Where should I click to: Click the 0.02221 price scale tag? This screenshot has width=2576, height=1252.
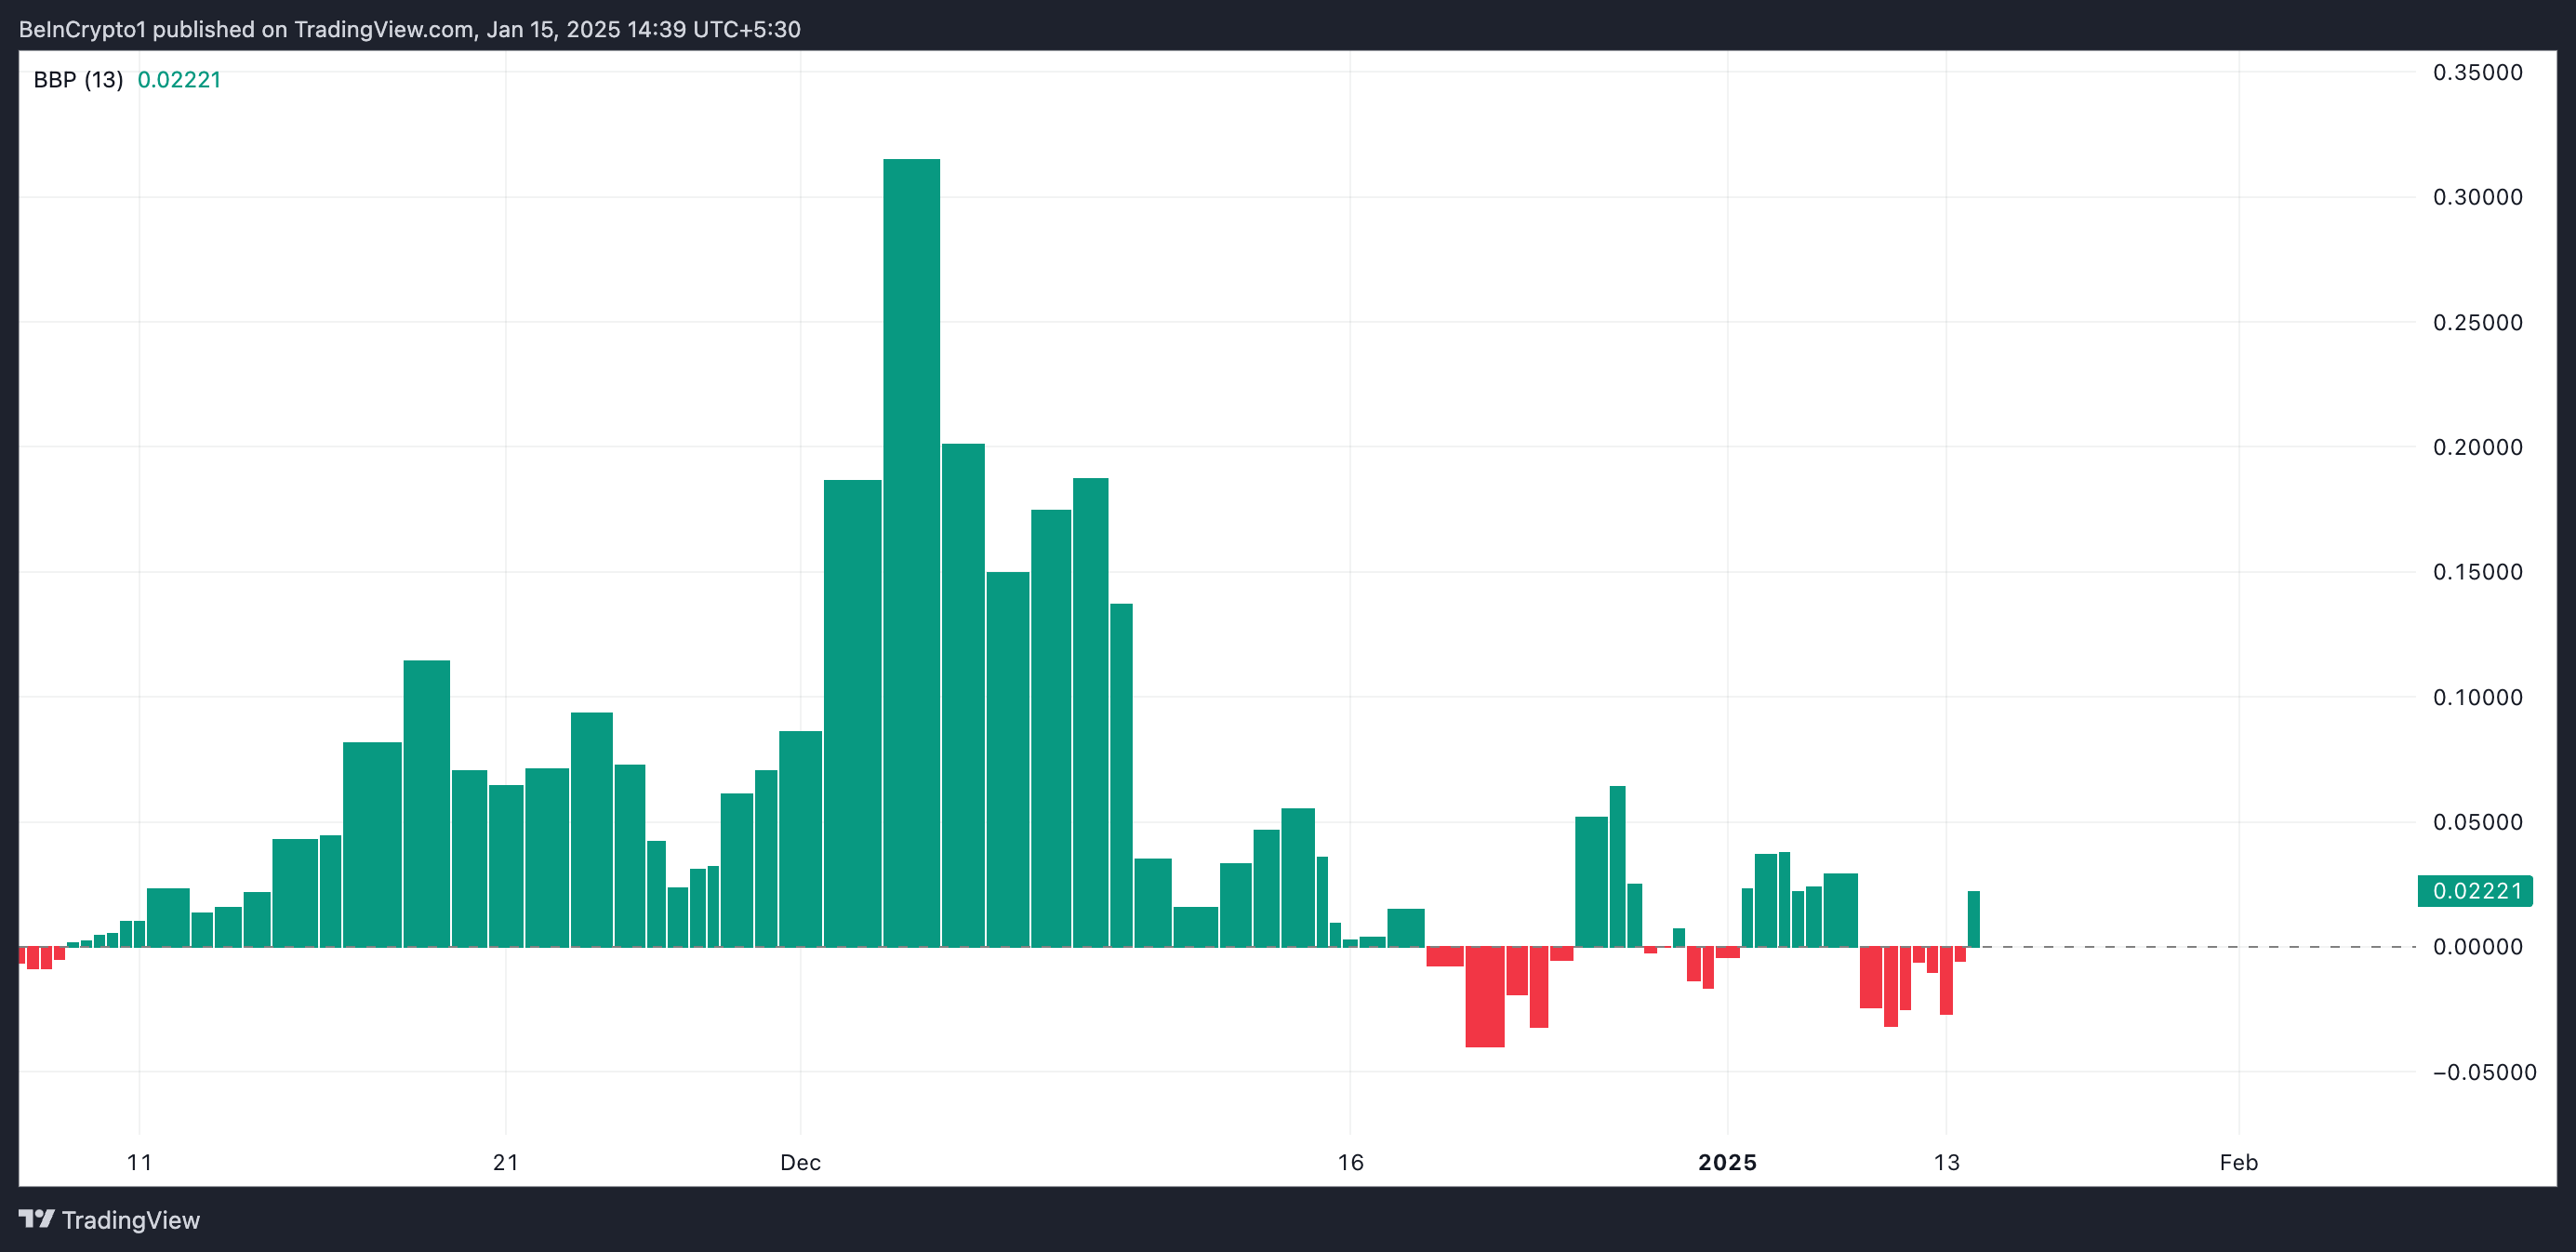[2475, 891]
